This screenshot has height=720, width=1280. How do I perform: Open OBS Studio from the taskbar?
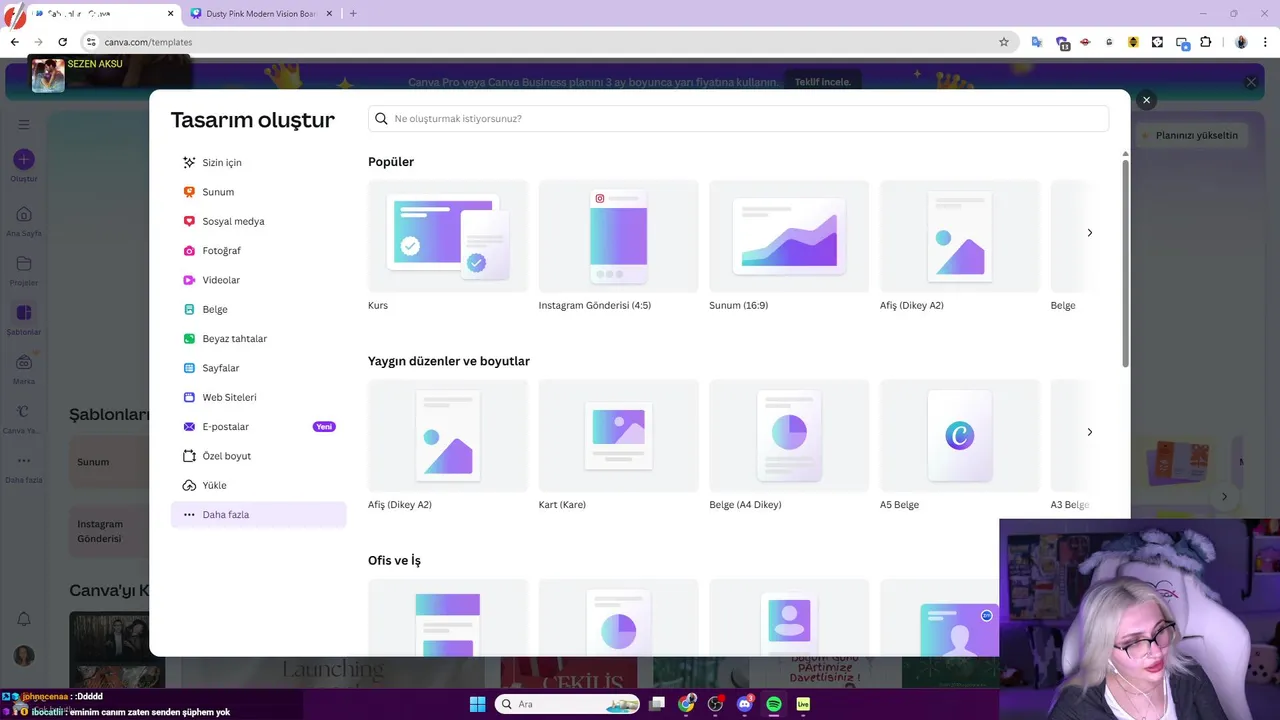[715, 704]
